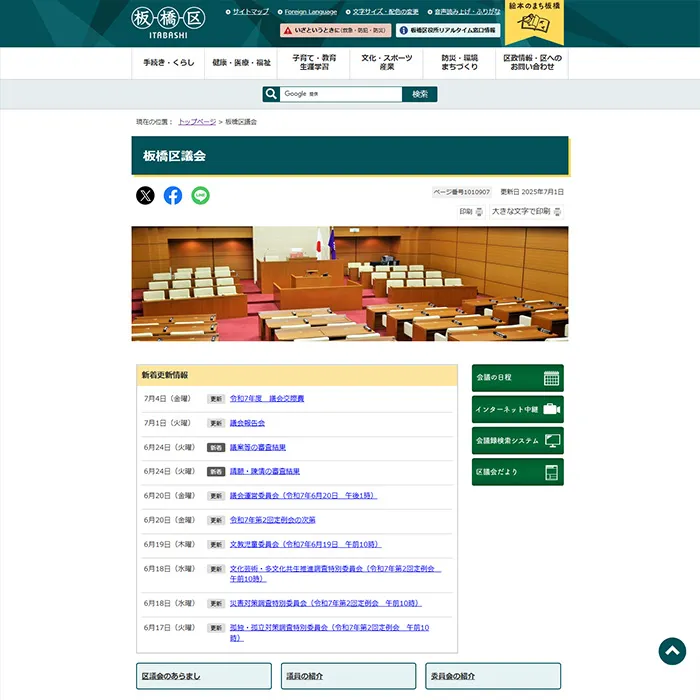Image resolution: width=700 pixels, height=700 pixels.
Task: Click 更新日 2025年7月1日 text
Action: point(532,192)
